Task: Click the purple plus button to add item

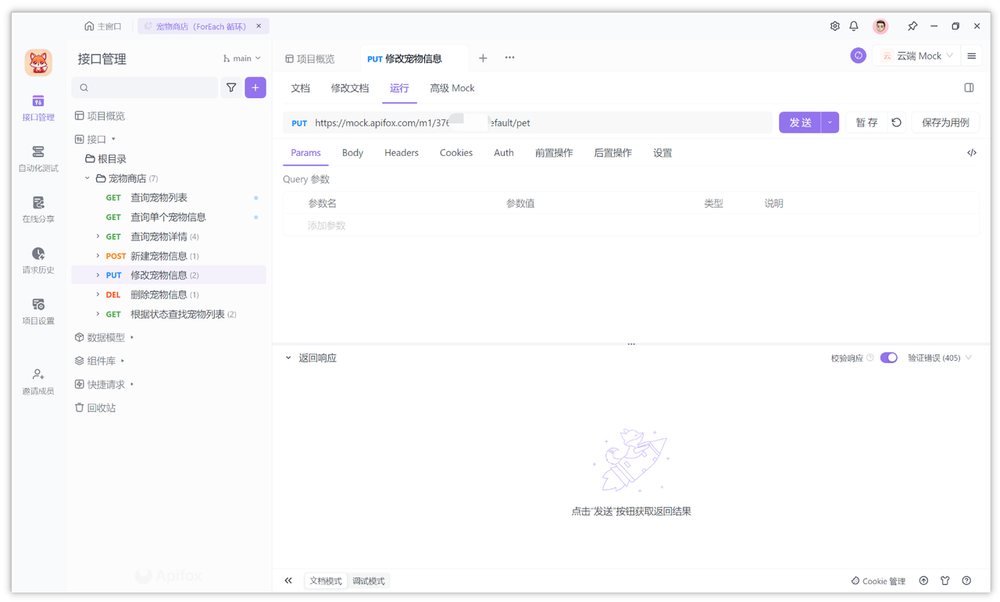Action: point(255,88)
